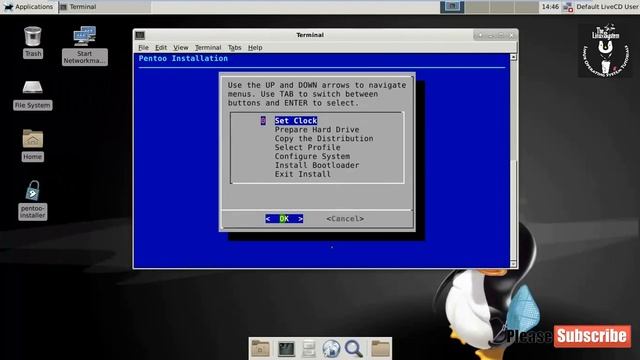
Task: Select Configure System entry
Action: [x=312, y=156]
